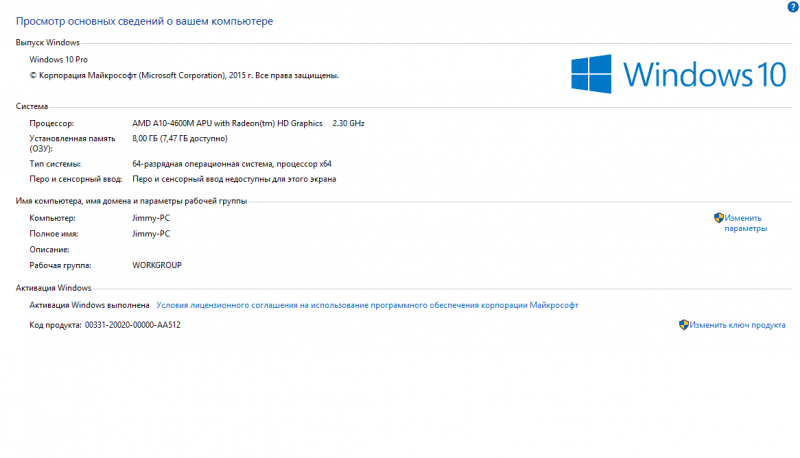
Task: Click the product code 00331-20020-00000-AA512
Action: tap(133, 325)
